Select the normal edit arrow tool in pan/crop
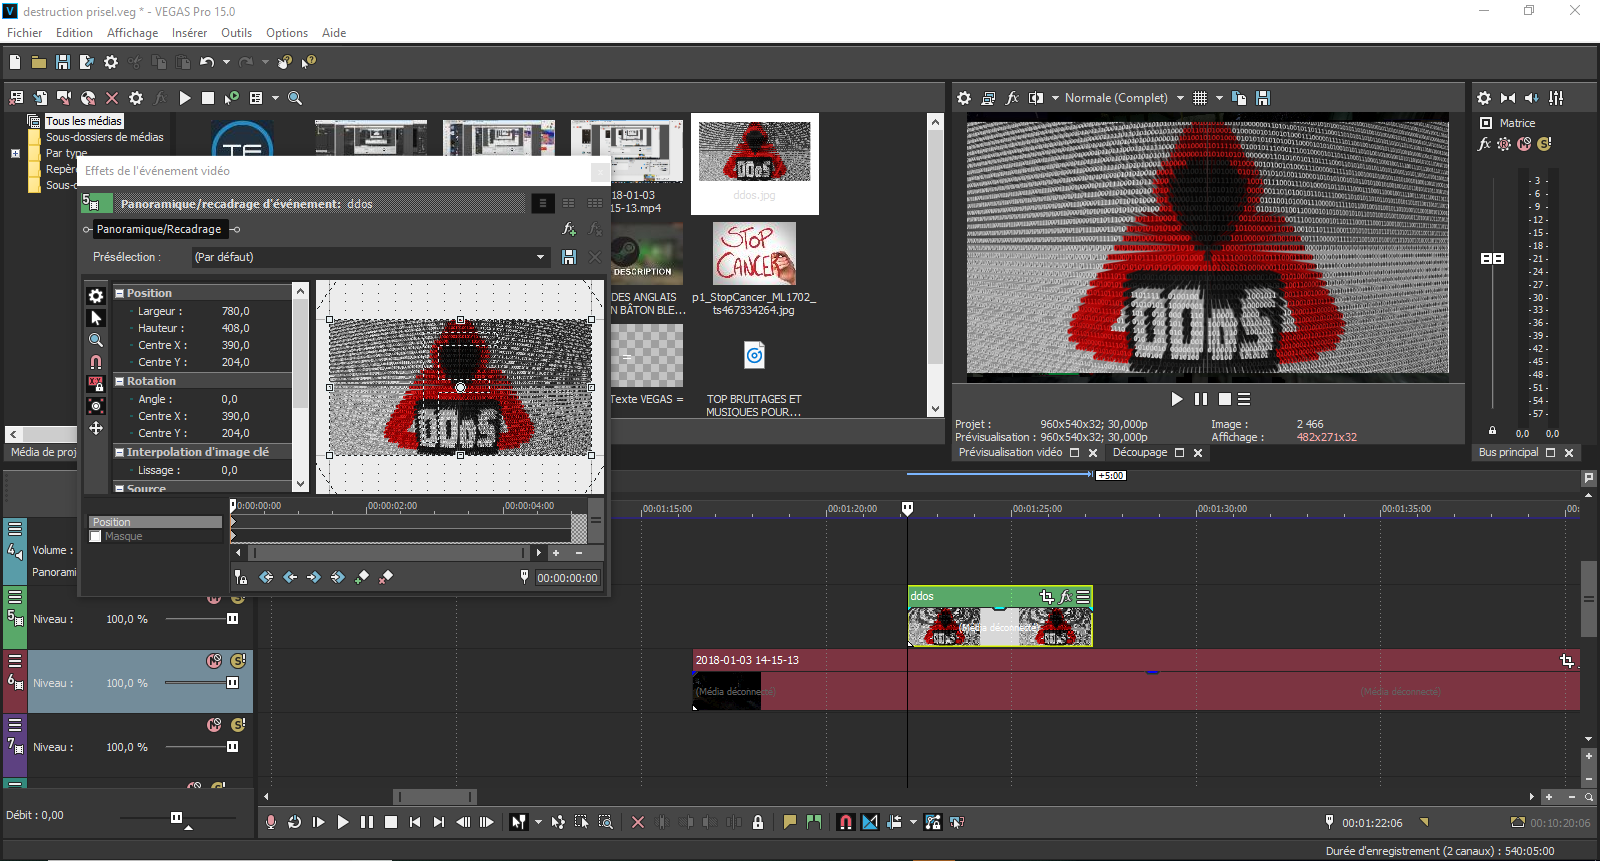Image resolution: width=1600 pixels, height=861 pixels. (x=96, y=318)
